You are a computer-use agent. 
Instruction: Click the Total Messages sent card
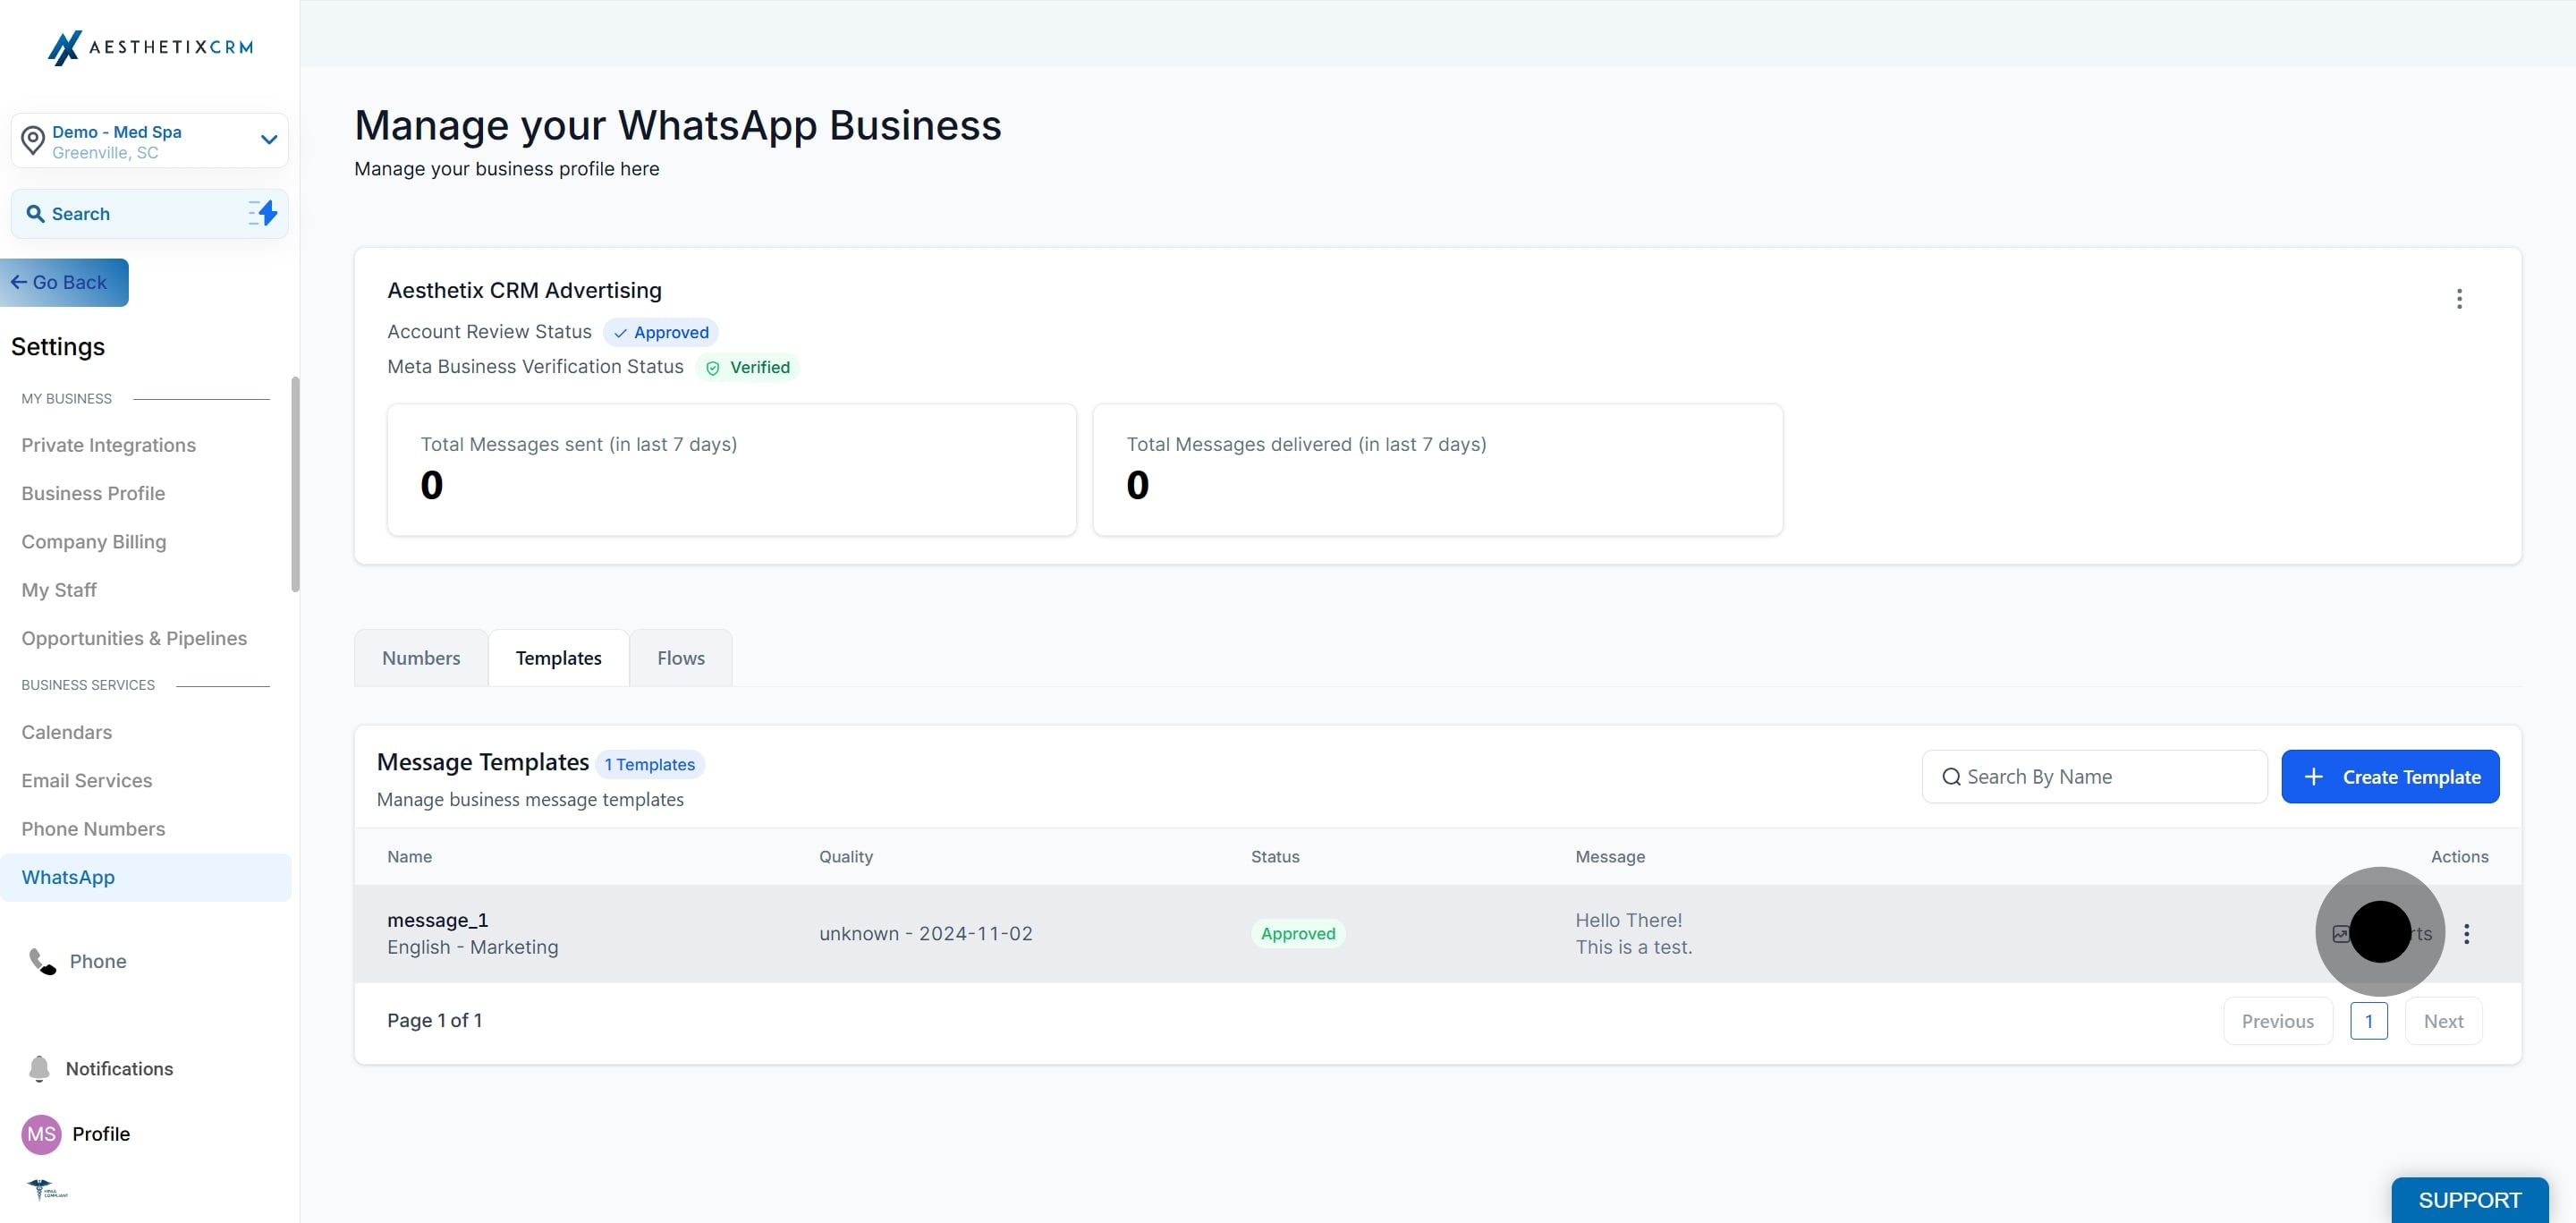[732, 469]
